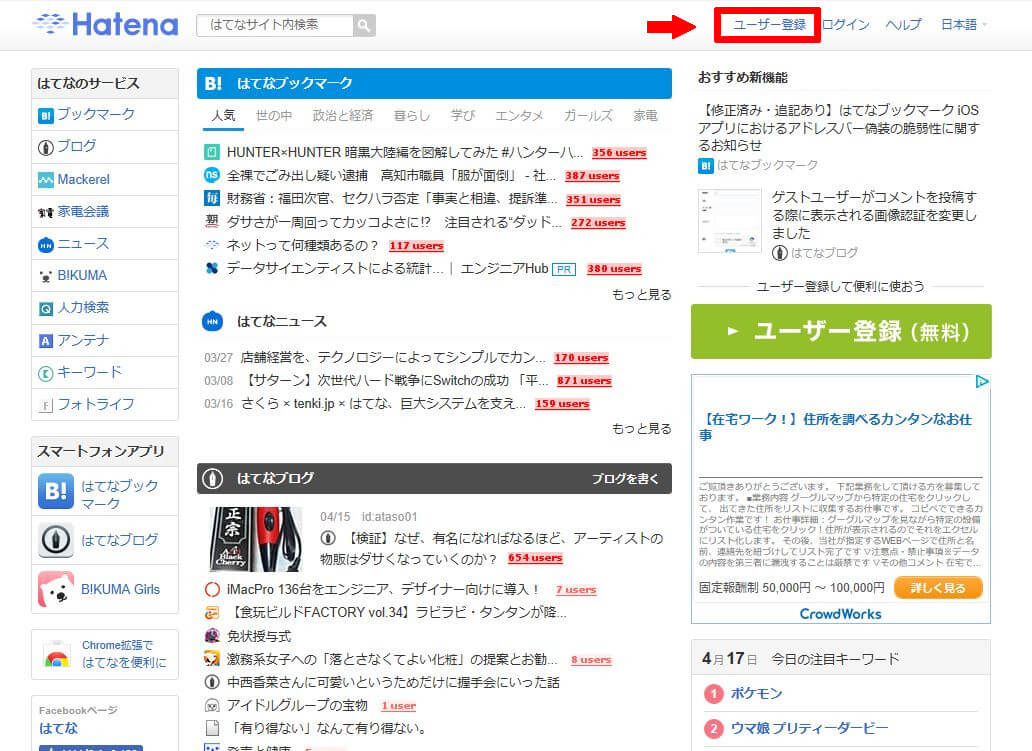This screenshot has height=751, width=1032.
Task: Click the アンテナ sidebar icon
Action: 45,340
